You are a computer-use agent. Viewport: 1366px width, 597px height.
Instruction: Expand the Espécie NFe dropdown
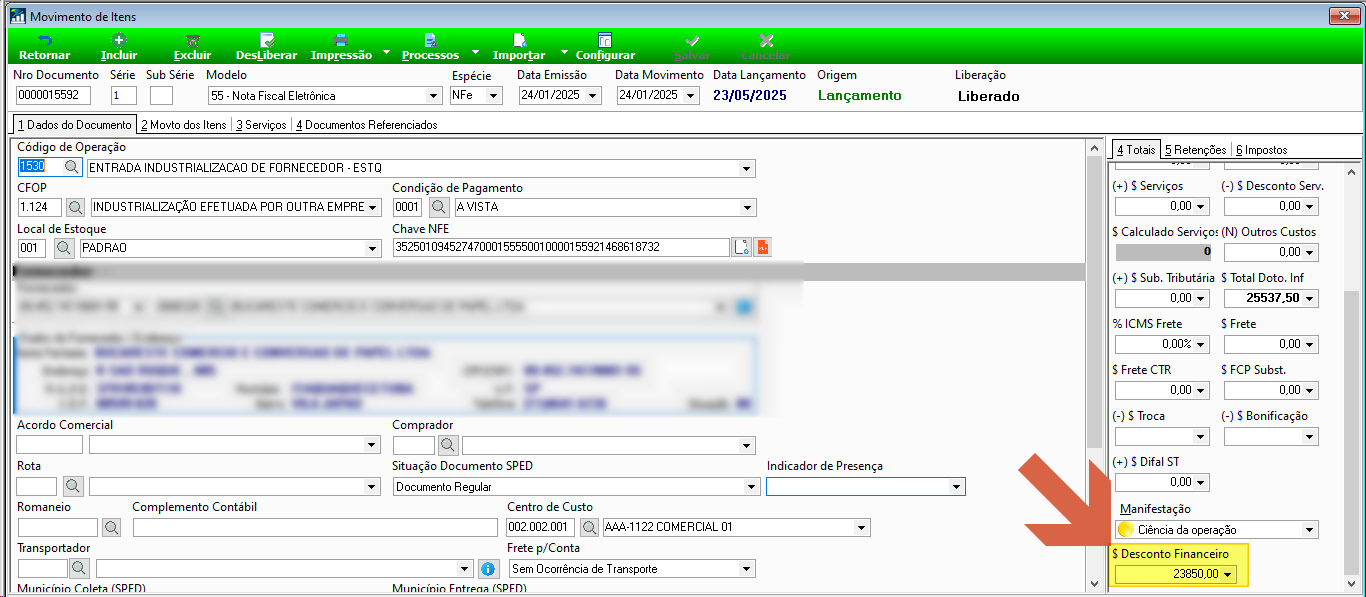(x=494, y=96)
